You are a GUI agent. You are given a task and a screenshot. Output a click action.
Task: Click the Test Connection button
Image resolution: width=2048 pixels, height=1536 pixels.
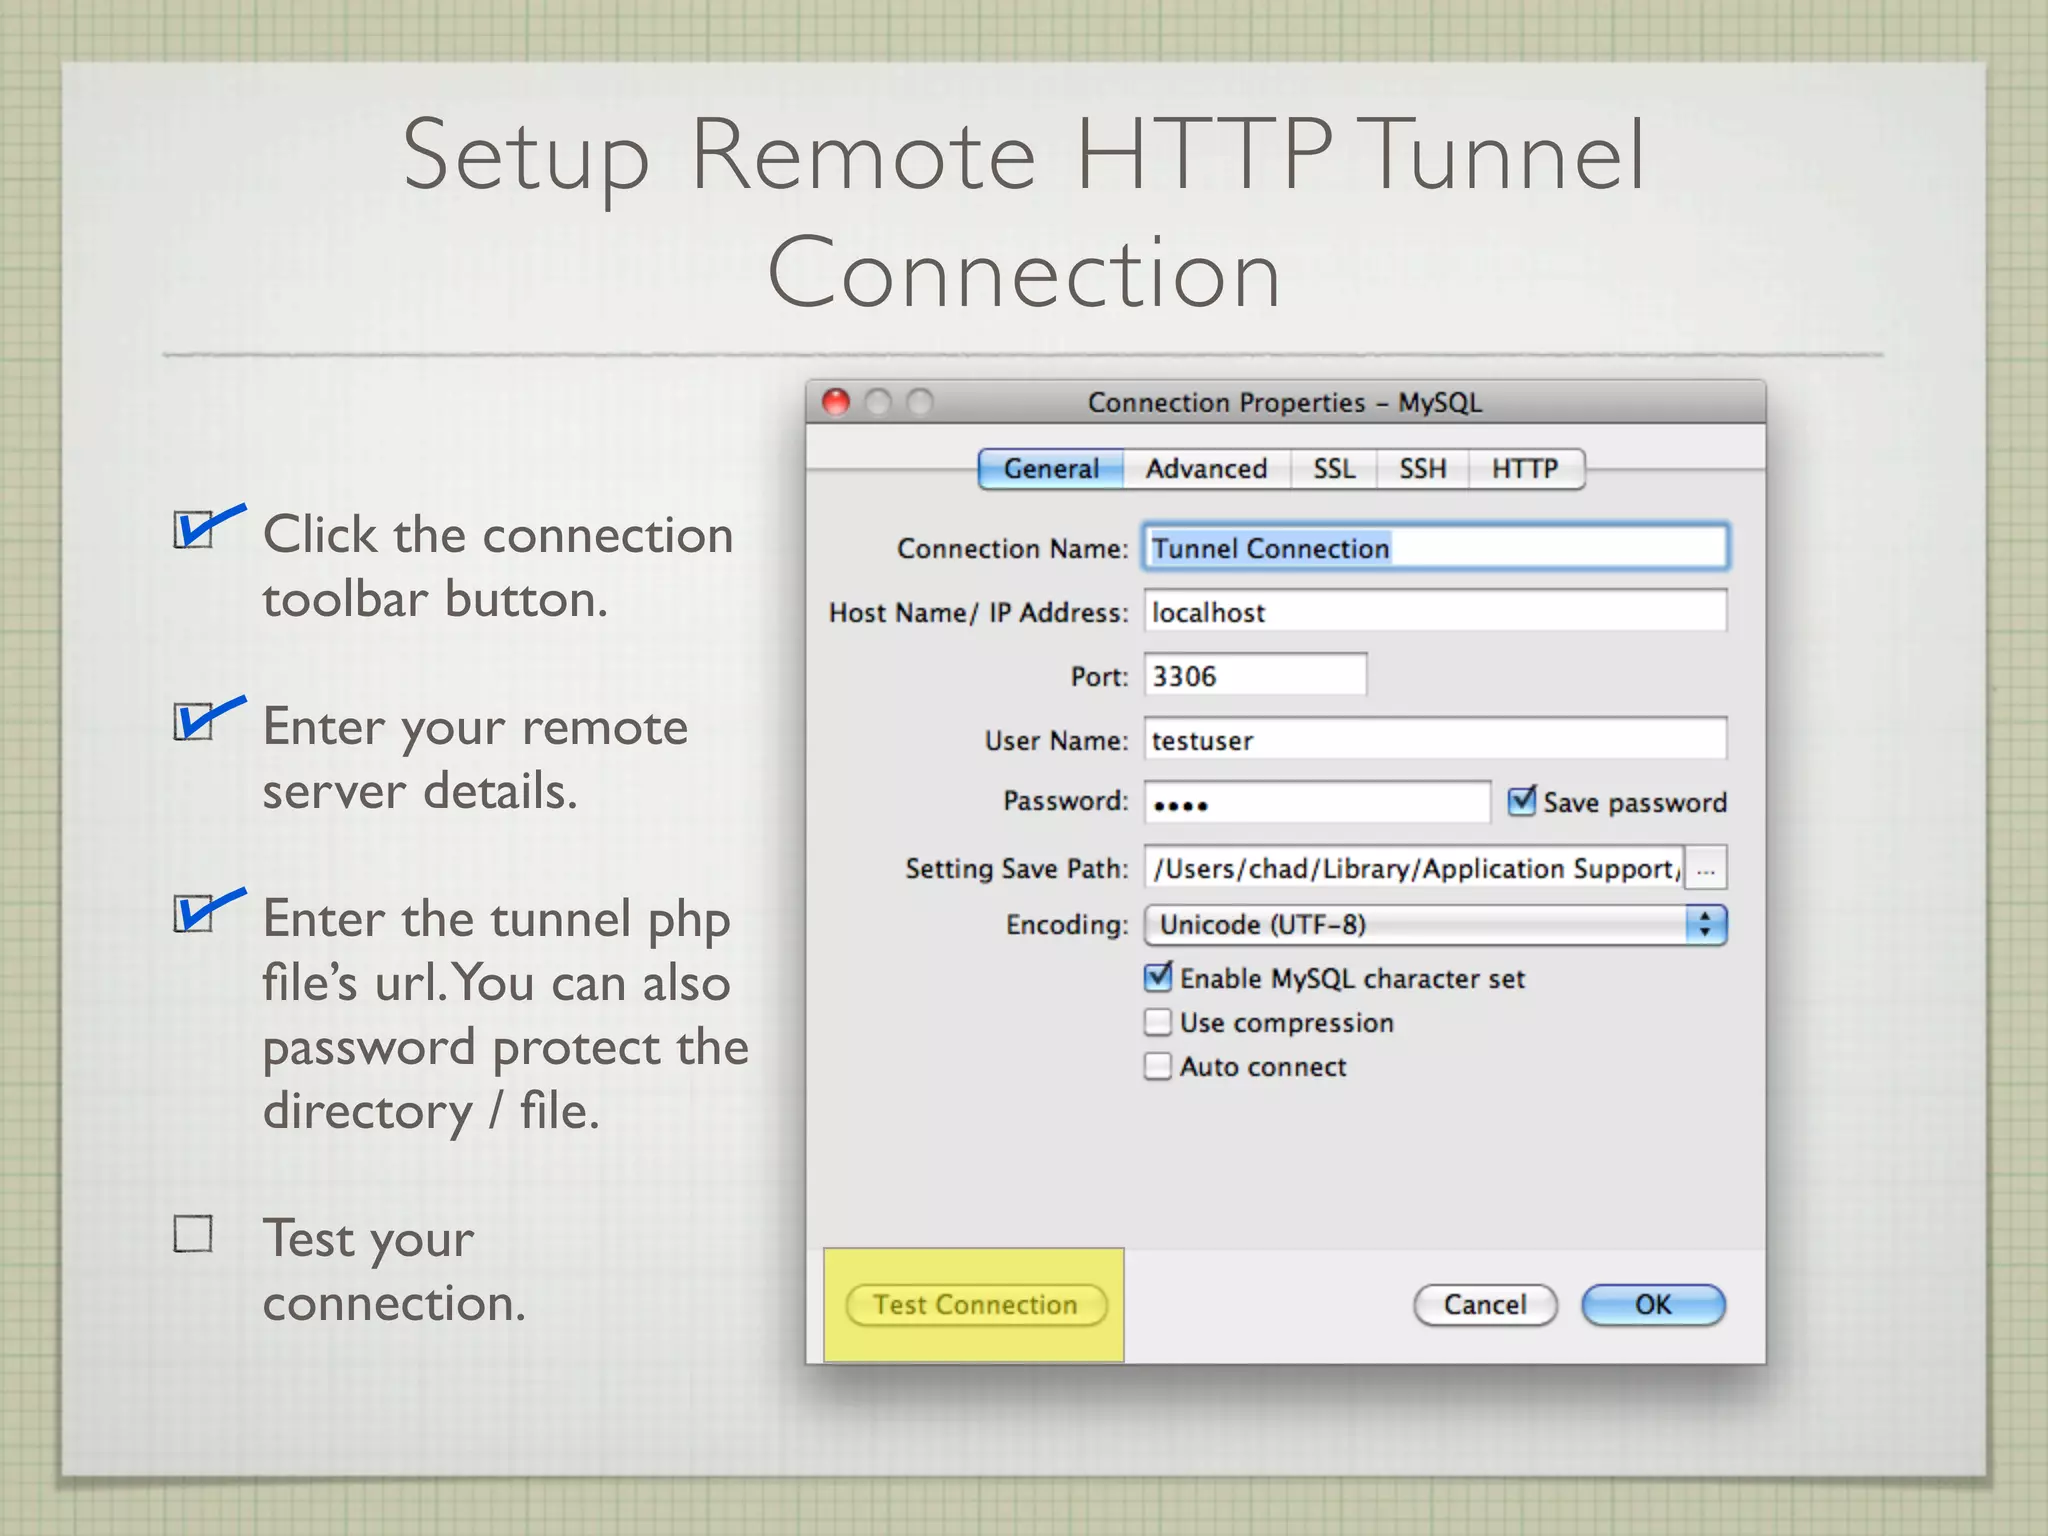pyautogui.click(x=976, y=1305)
